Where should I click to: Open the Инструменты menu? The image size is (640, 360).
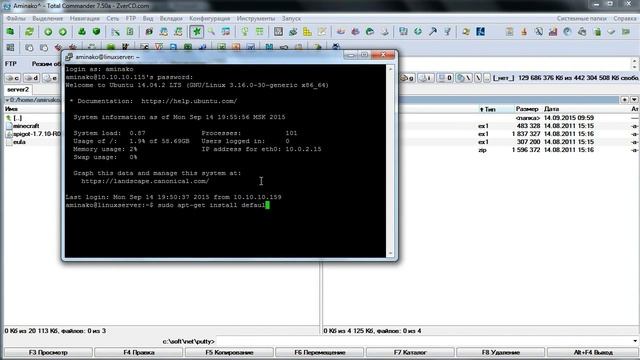coord(256,18)
